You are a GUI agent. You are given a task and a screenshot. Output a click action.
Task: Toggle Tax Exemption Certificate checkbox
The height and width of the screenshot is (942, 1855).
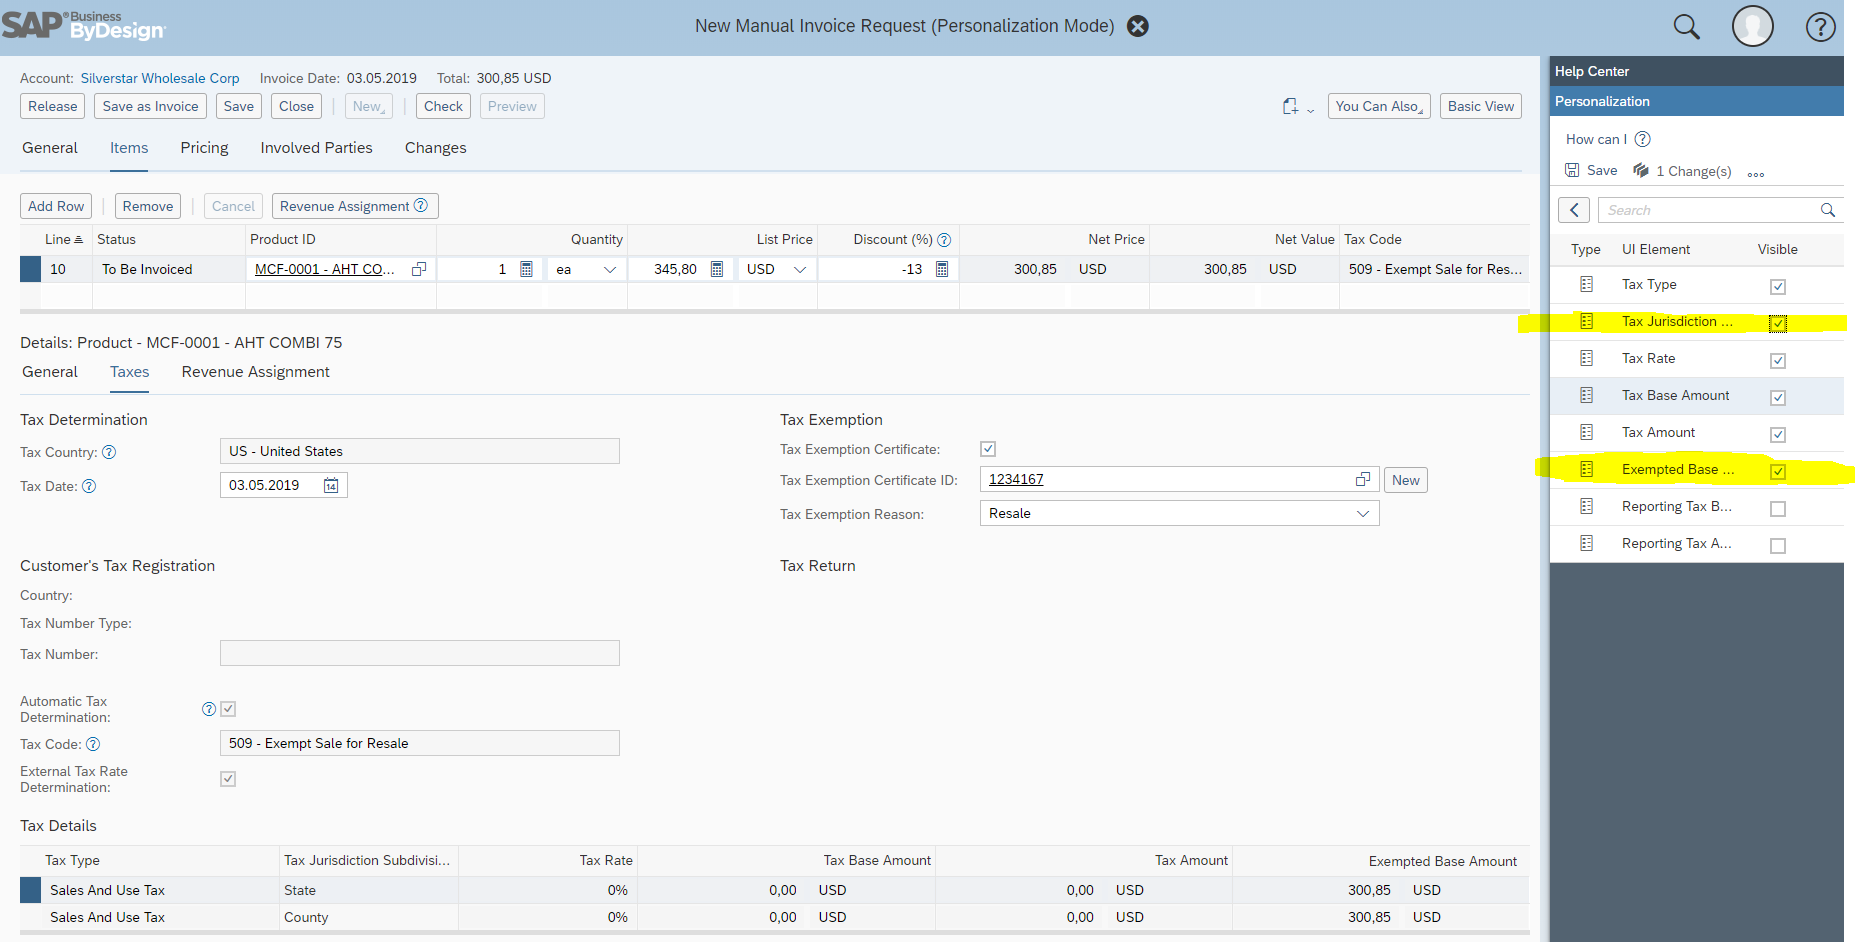(x=988, y=449)
